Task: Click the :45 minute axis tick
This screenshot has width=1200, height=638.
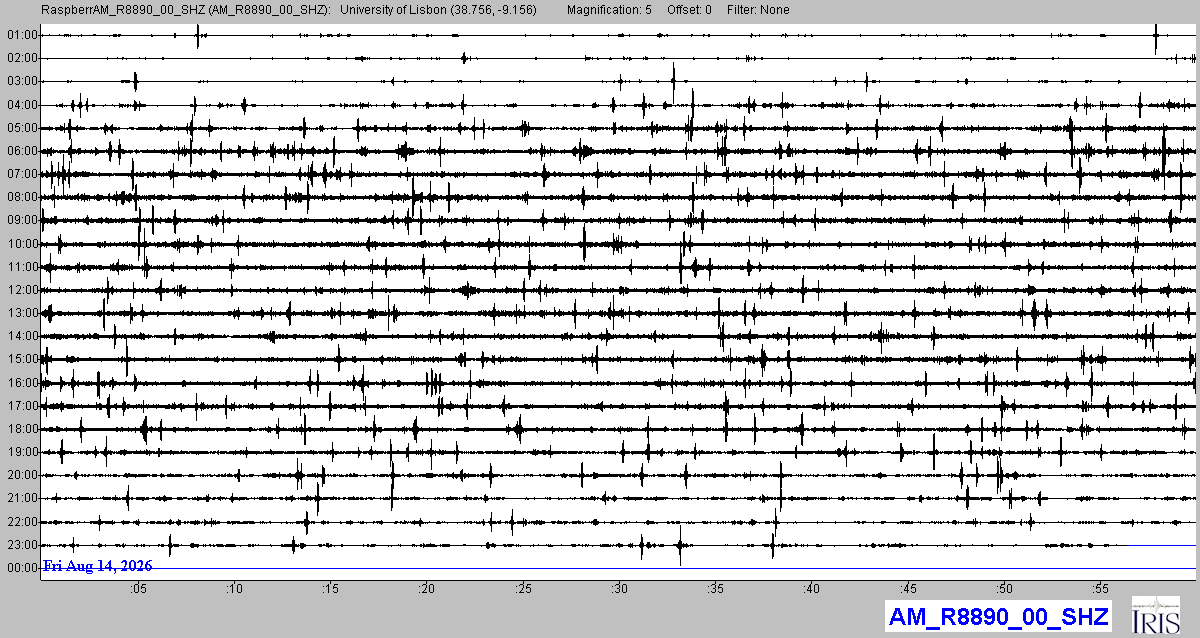Action: [x=908, y=588]
